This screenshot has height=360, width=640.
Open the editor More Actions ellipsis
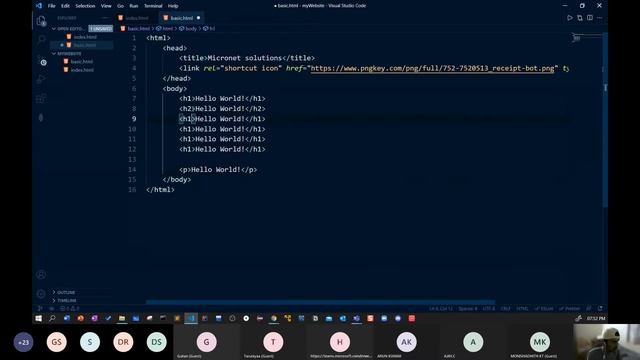tap(600, 18)
